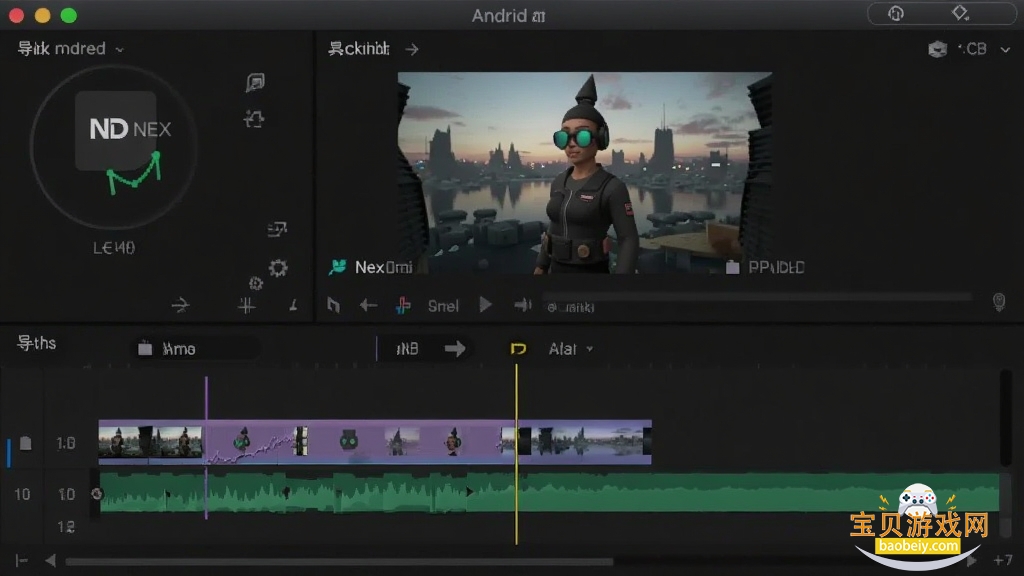
Task: Toggle the circle icon at the audio track's start
Action: 97,494
